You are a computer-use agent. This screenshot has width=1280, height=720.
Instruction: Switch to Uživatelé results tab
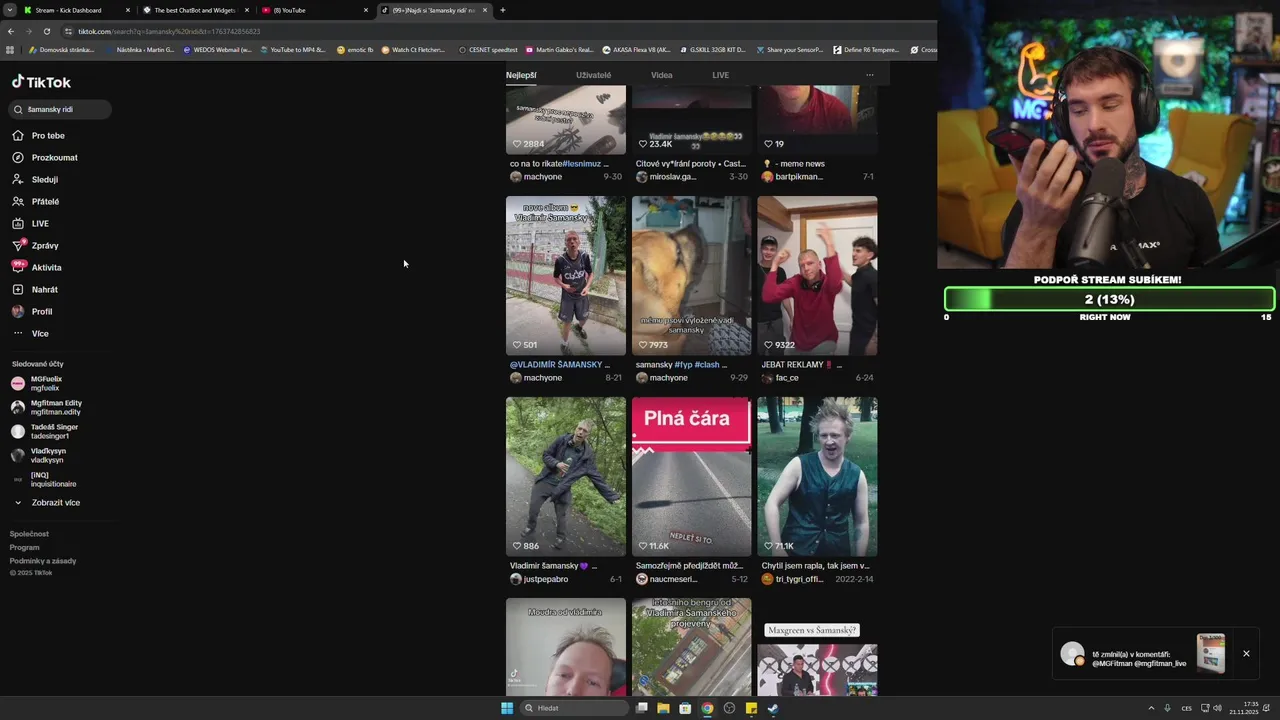[x=593, y=75]
